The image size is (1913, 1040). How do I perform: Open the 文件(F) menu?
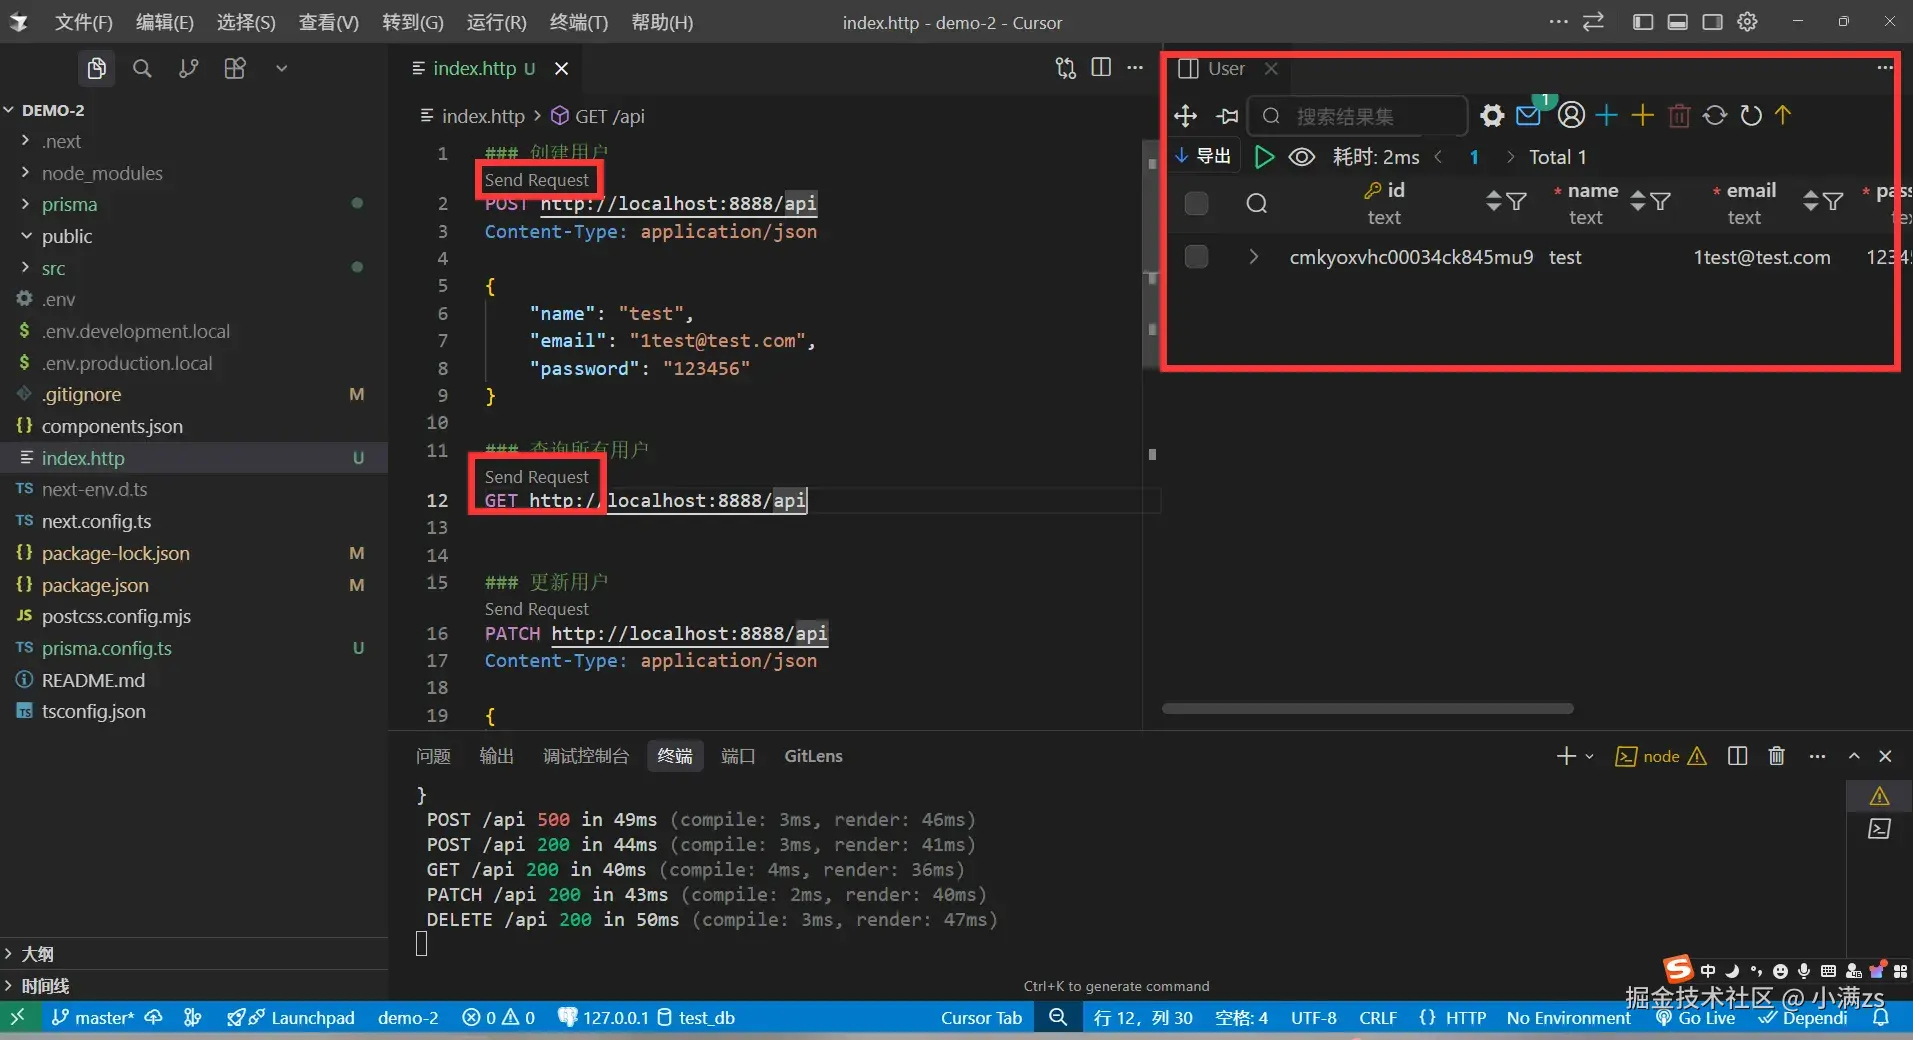point(83,22)
